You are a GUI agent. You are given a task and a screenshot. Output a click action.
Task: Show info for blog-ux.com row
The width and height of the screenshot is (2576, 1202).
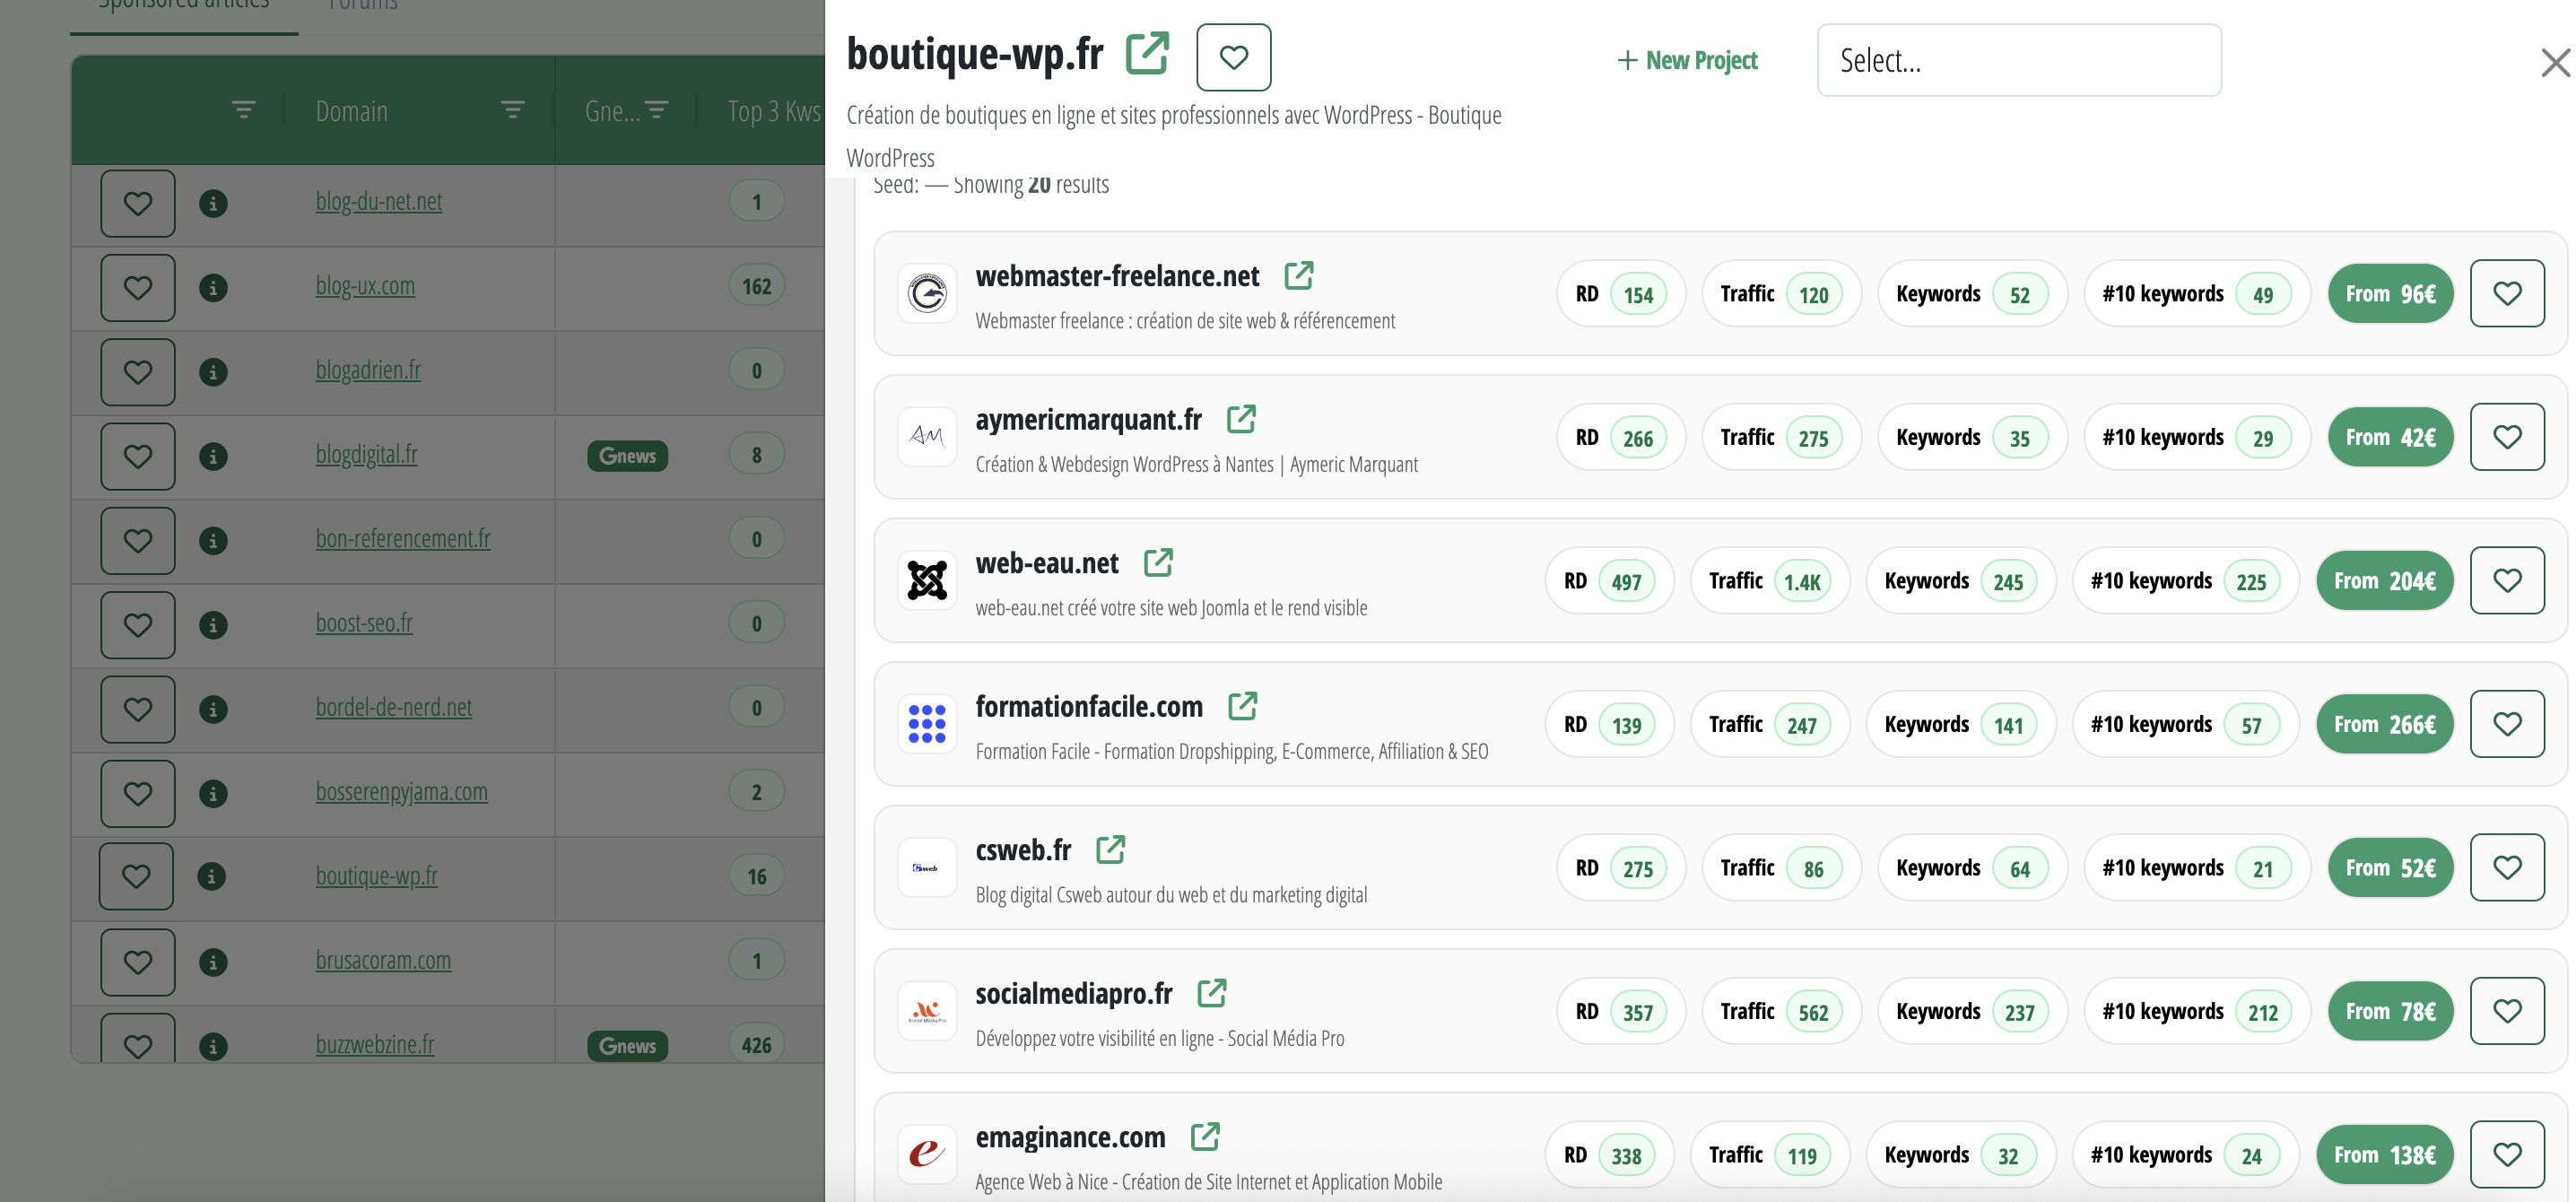[x=213, y=287]
